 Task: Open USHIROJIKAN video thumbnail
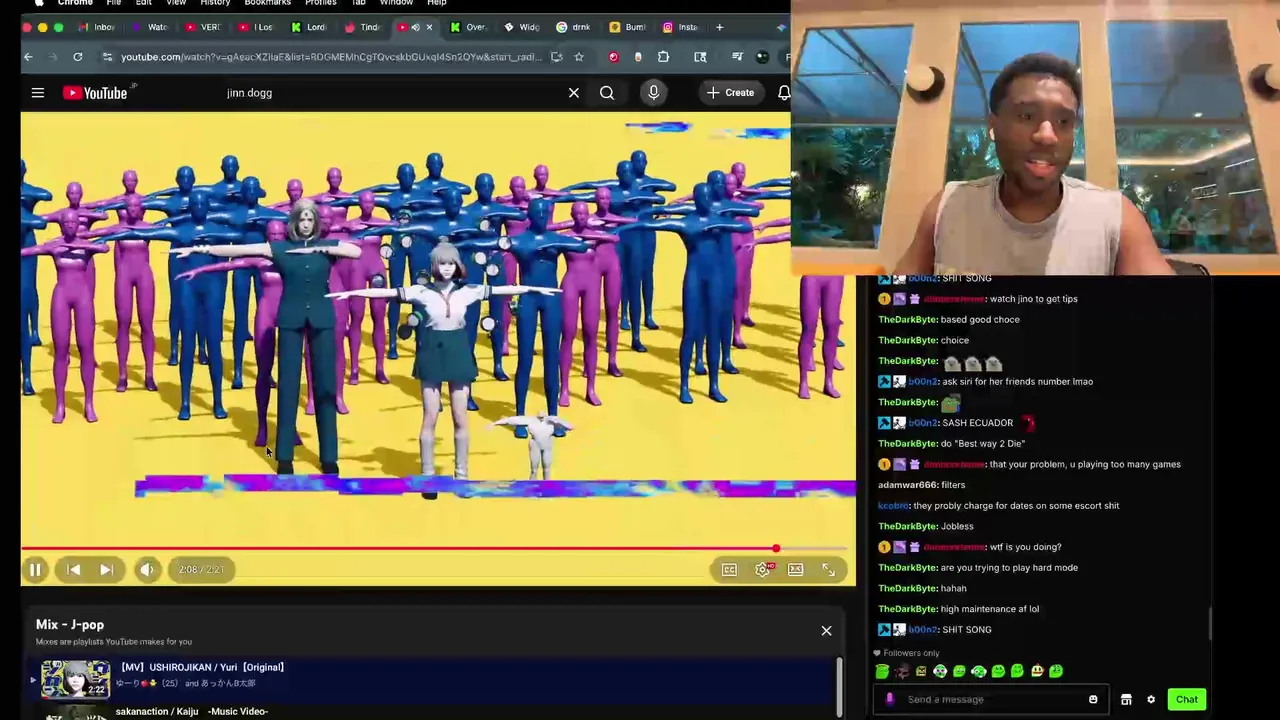coord(75,678)
